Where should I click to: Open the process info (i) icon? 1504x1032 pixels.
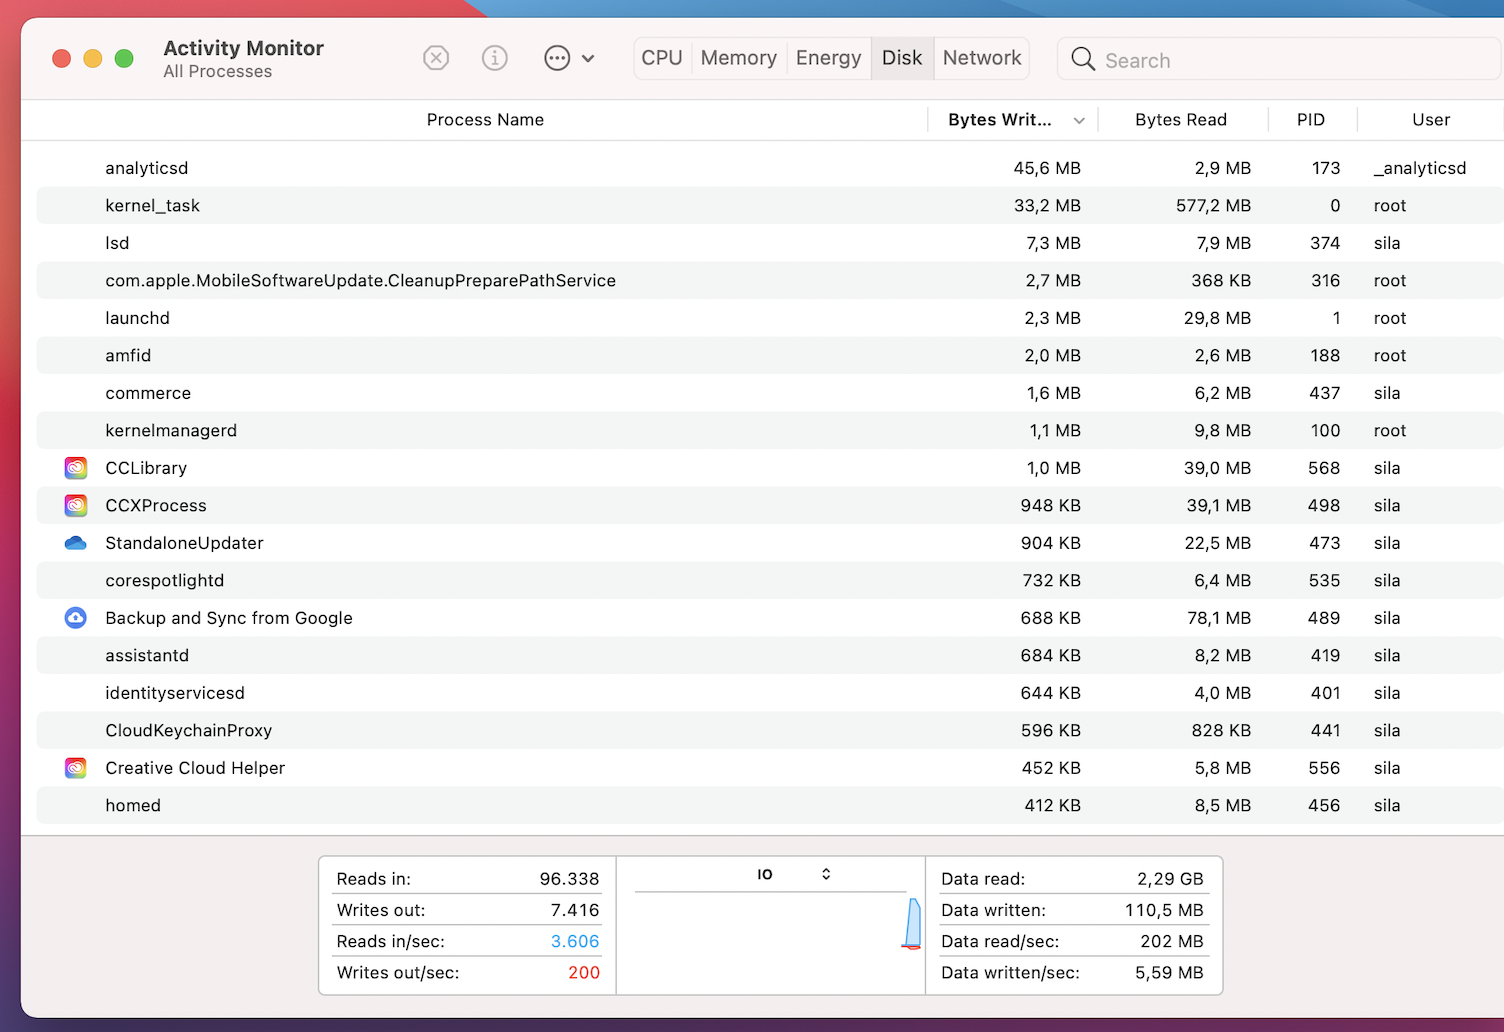click(x=495, y=58)
